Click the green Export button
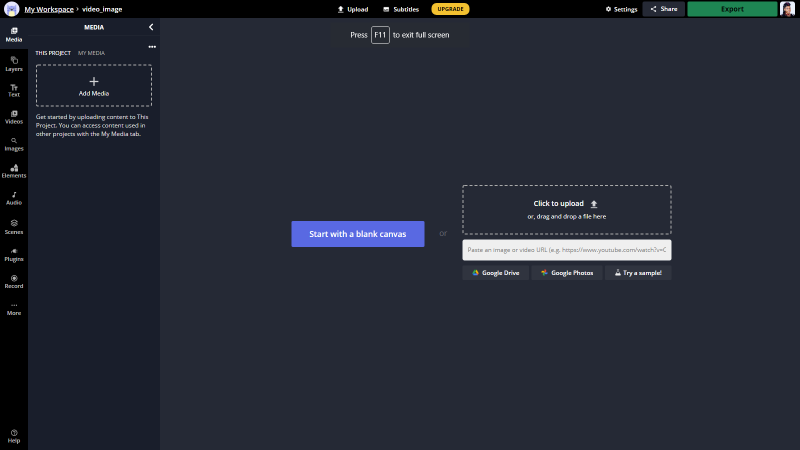 732,9
